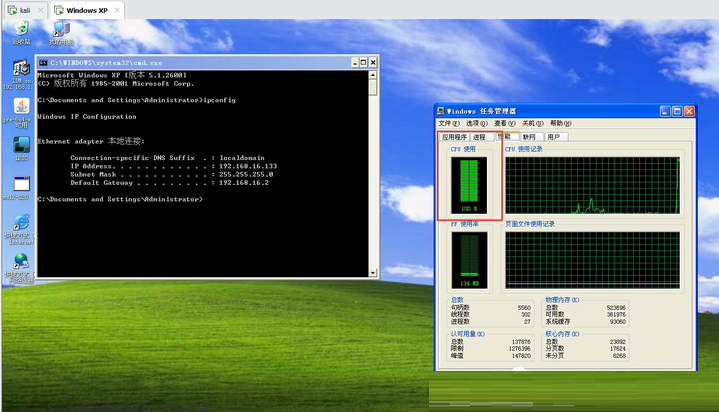
Task: Click the cmd window scrollbar up arrow
Action: [x=373, y=75]
